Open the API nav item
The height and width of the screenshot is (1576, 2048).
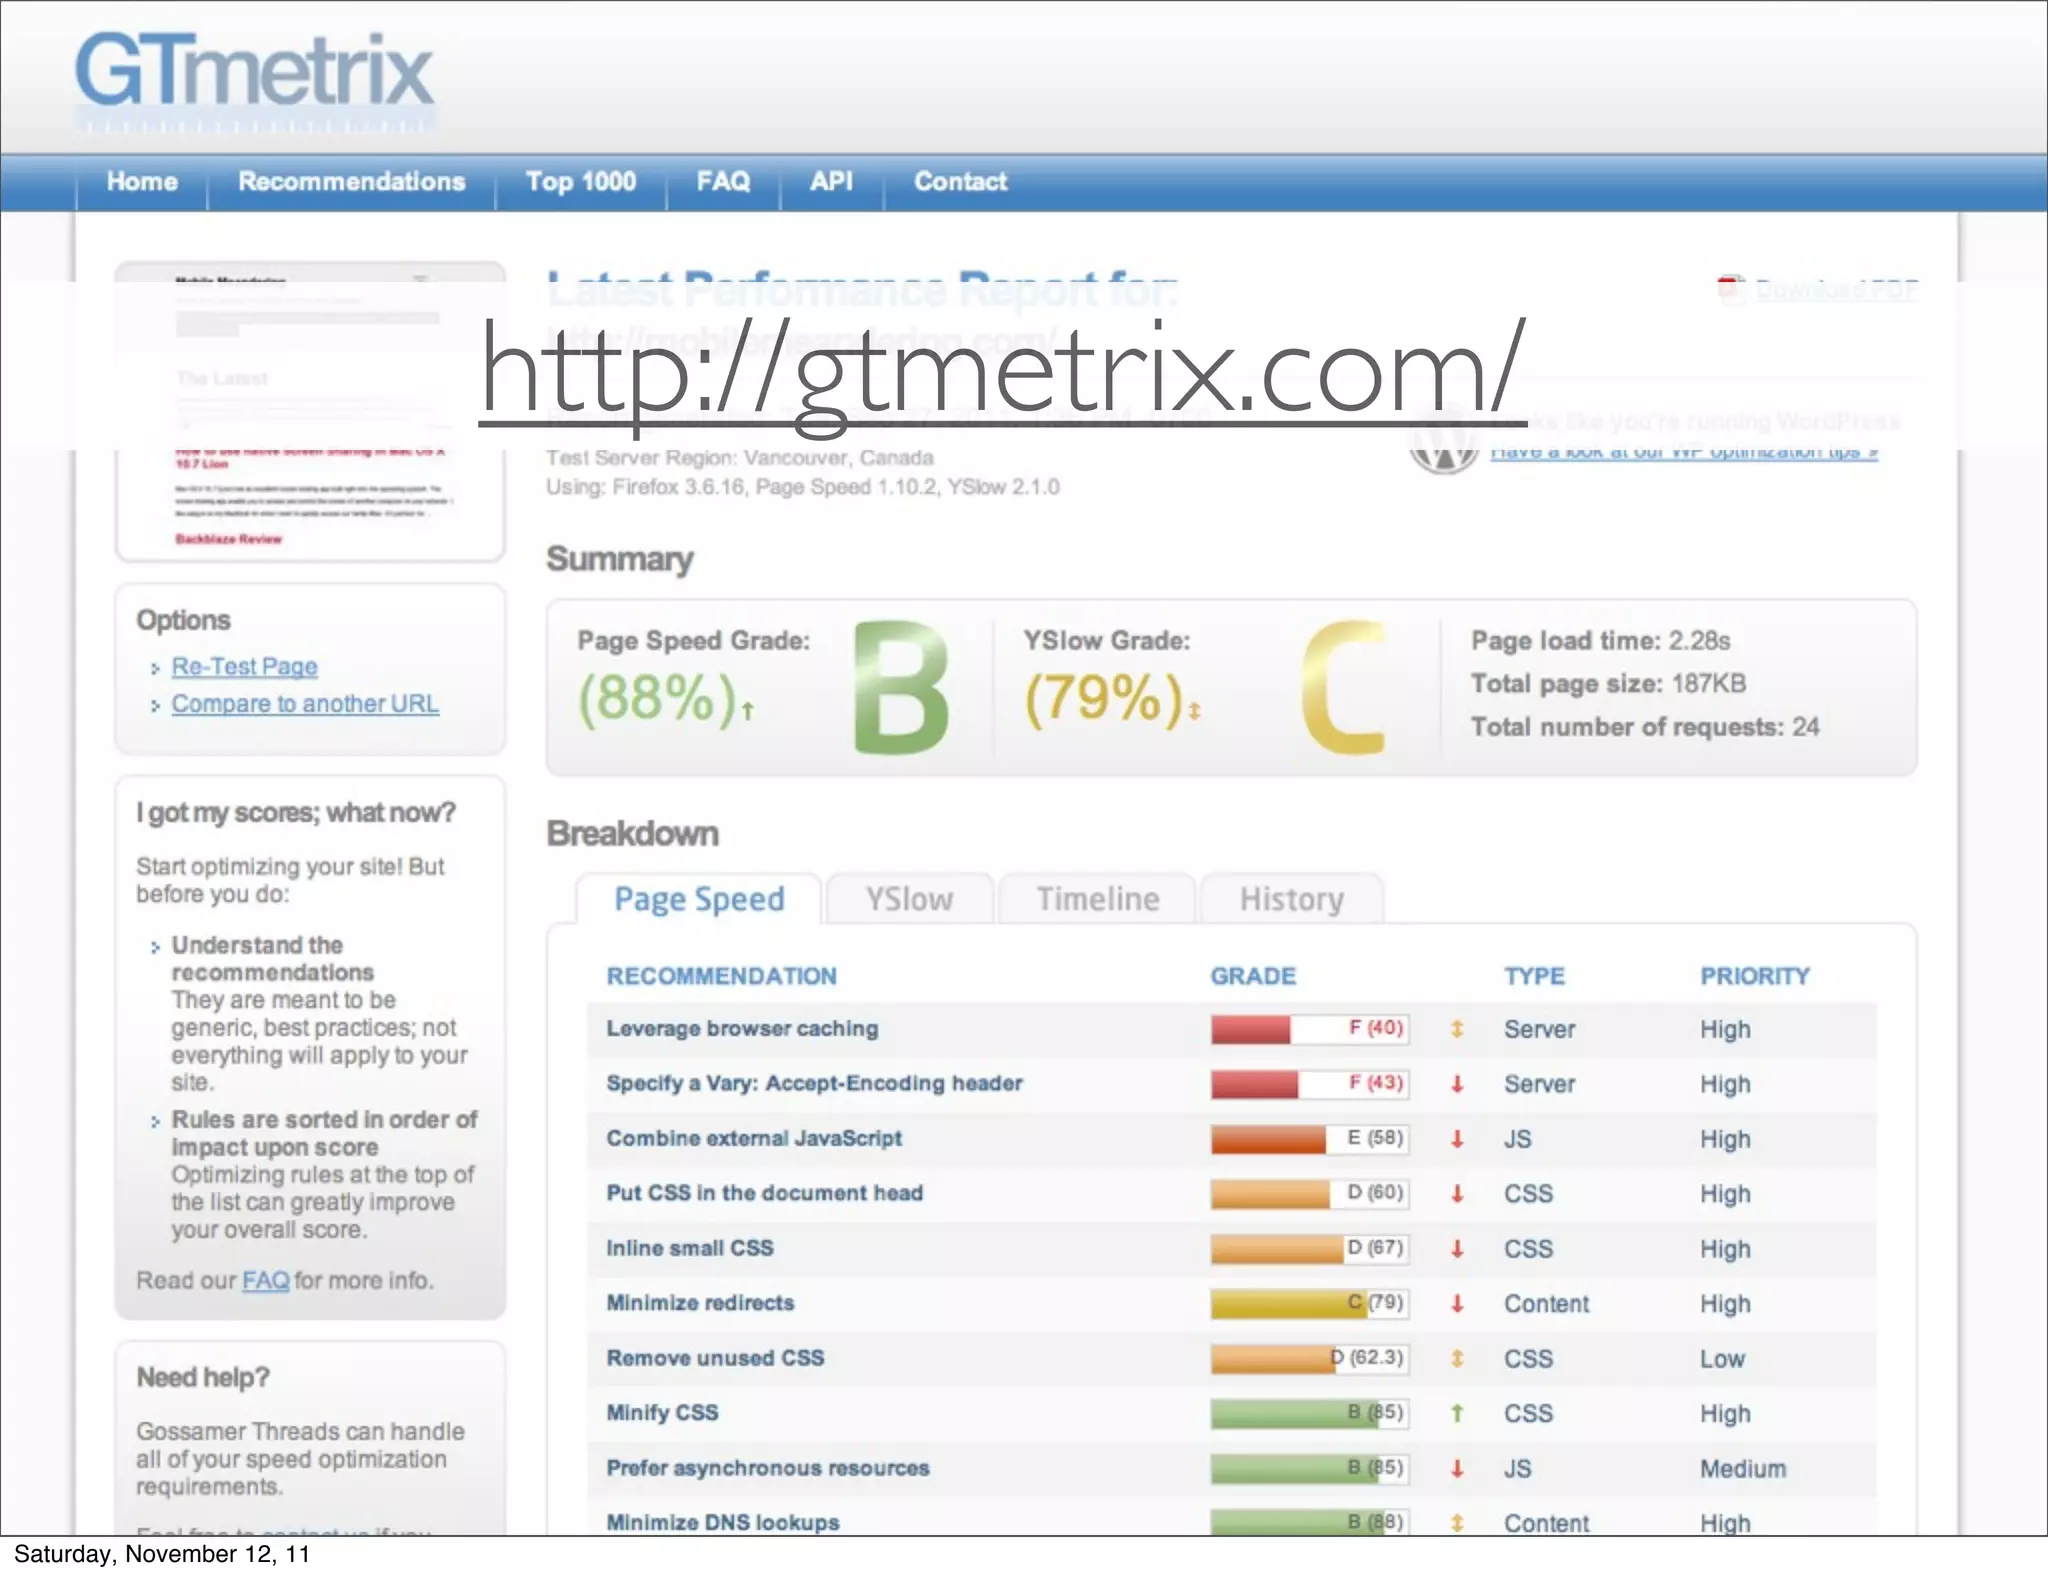click(831, 182)
